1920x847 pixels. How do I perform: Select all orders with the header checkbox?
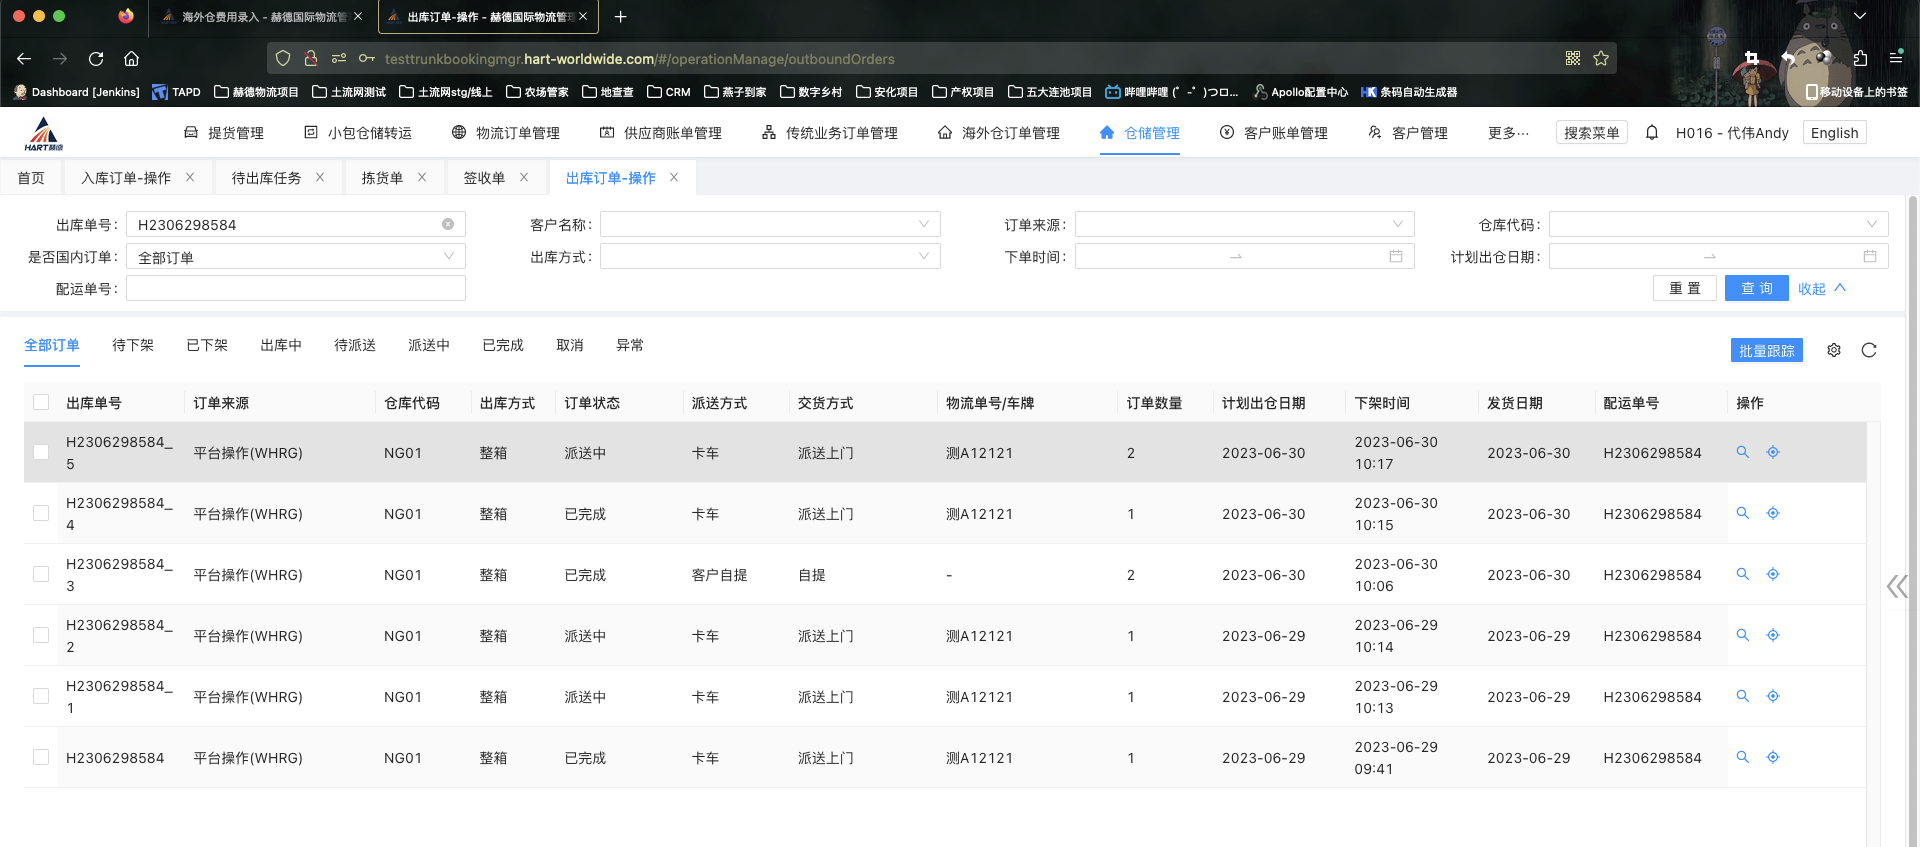tap(41, 402)
